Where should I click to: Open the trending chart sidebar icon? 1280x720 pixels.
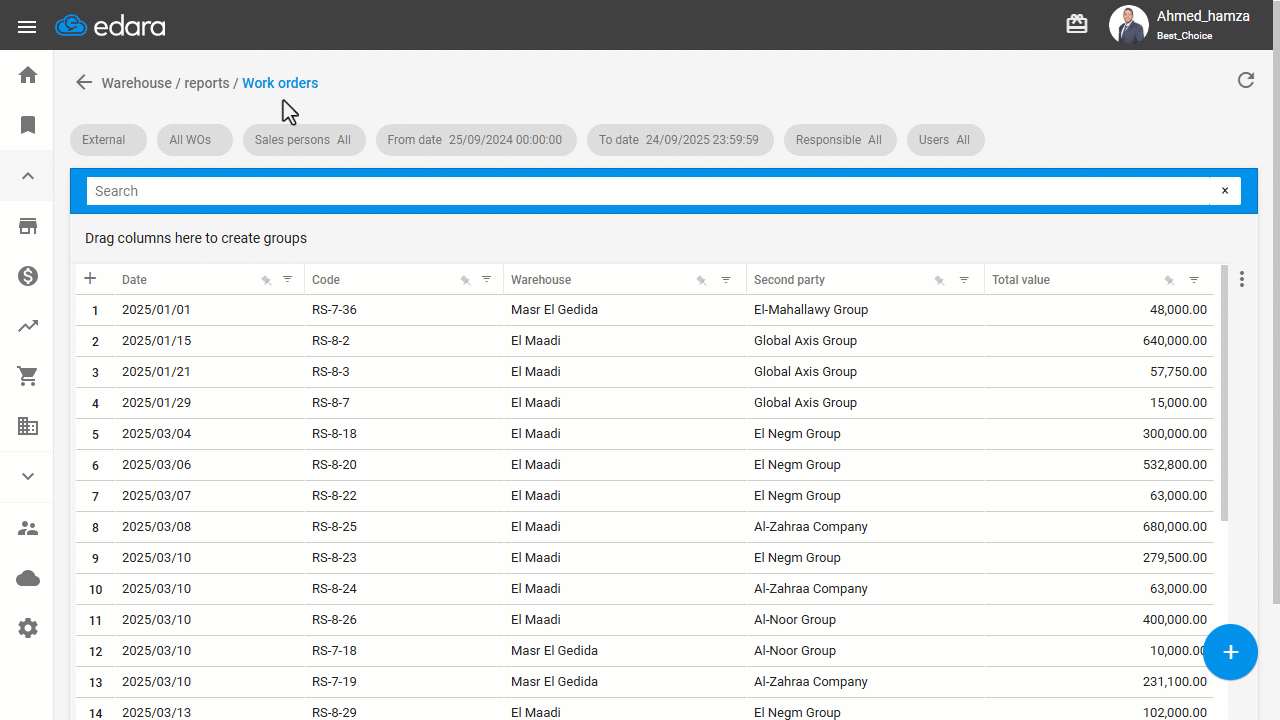coord(28,326)
